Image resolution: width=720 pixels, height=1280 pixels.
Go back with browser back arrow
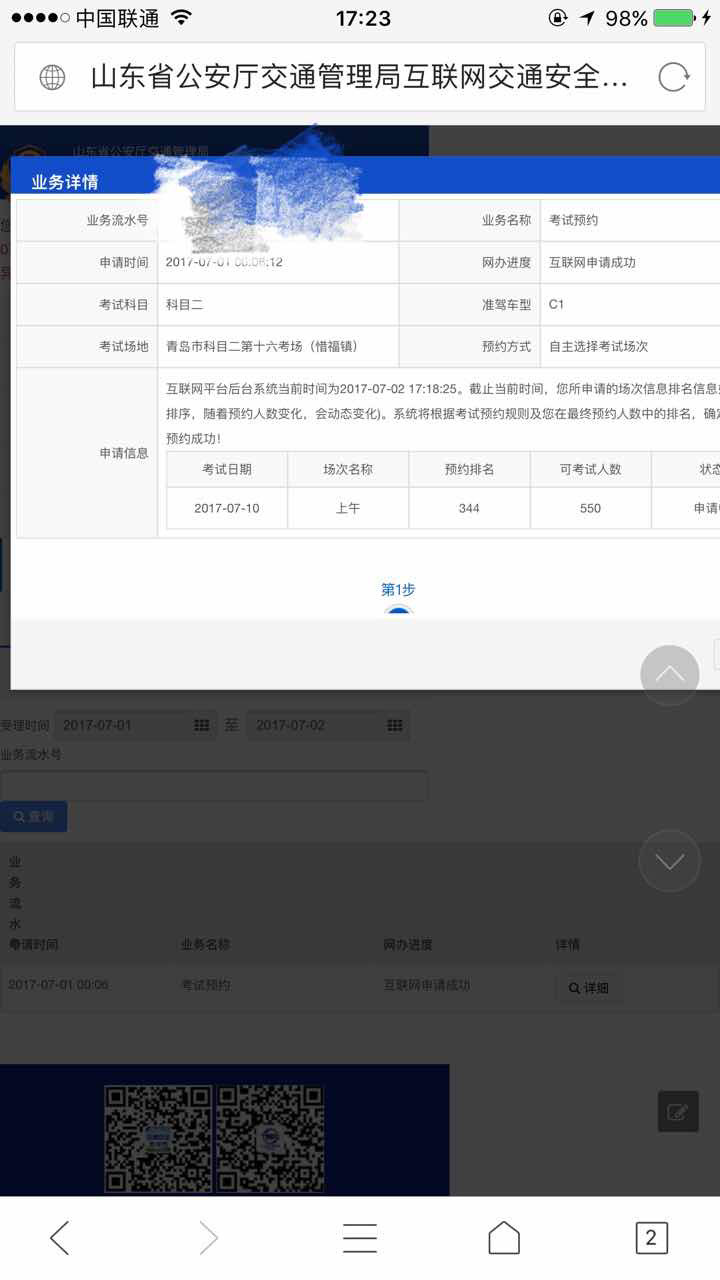click(60, 1238)
